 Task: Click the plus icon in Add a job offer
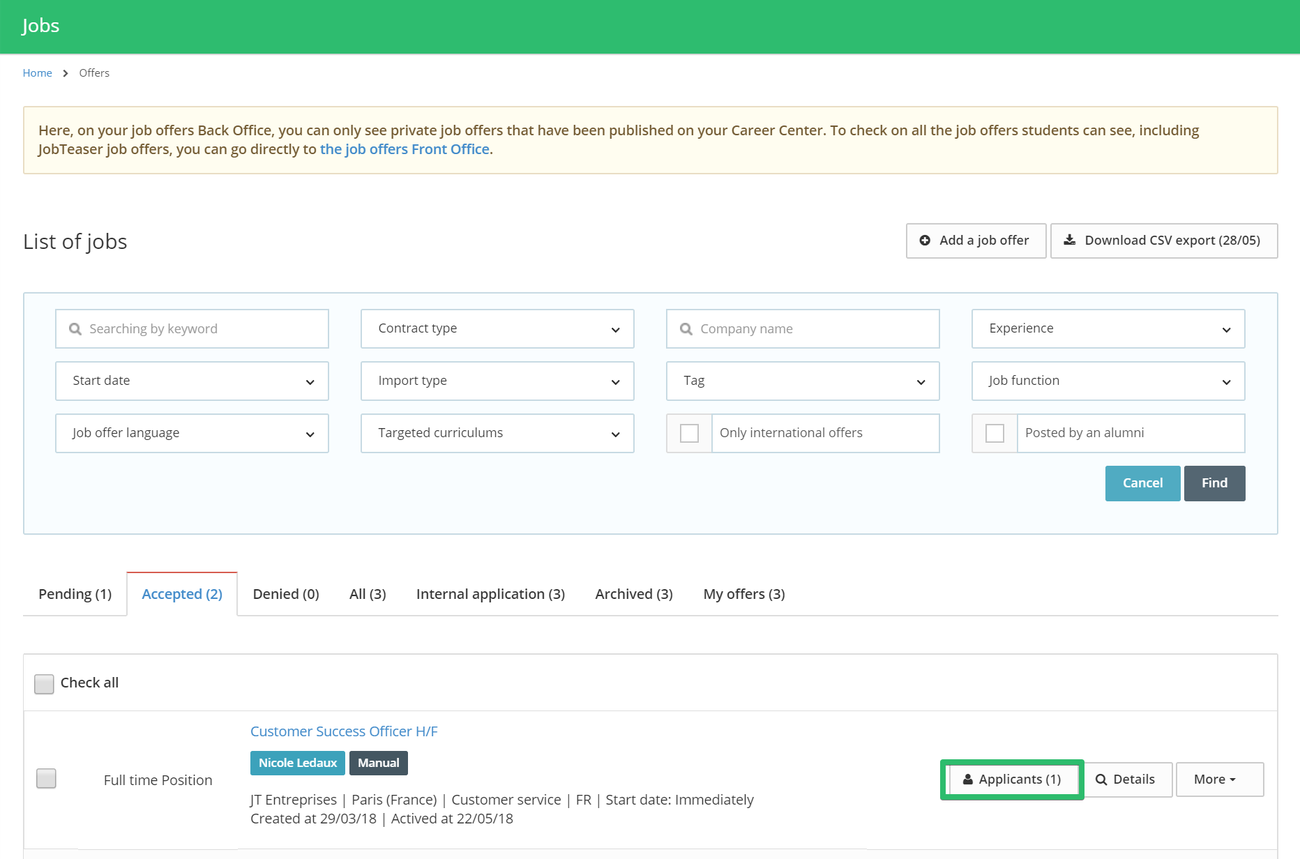(x=925, y=240)
